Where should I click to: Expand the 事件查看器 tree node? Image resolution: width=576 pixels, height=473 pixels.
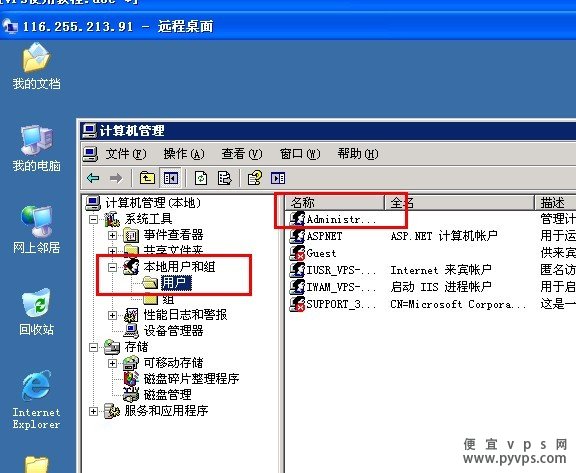[112, 235]
